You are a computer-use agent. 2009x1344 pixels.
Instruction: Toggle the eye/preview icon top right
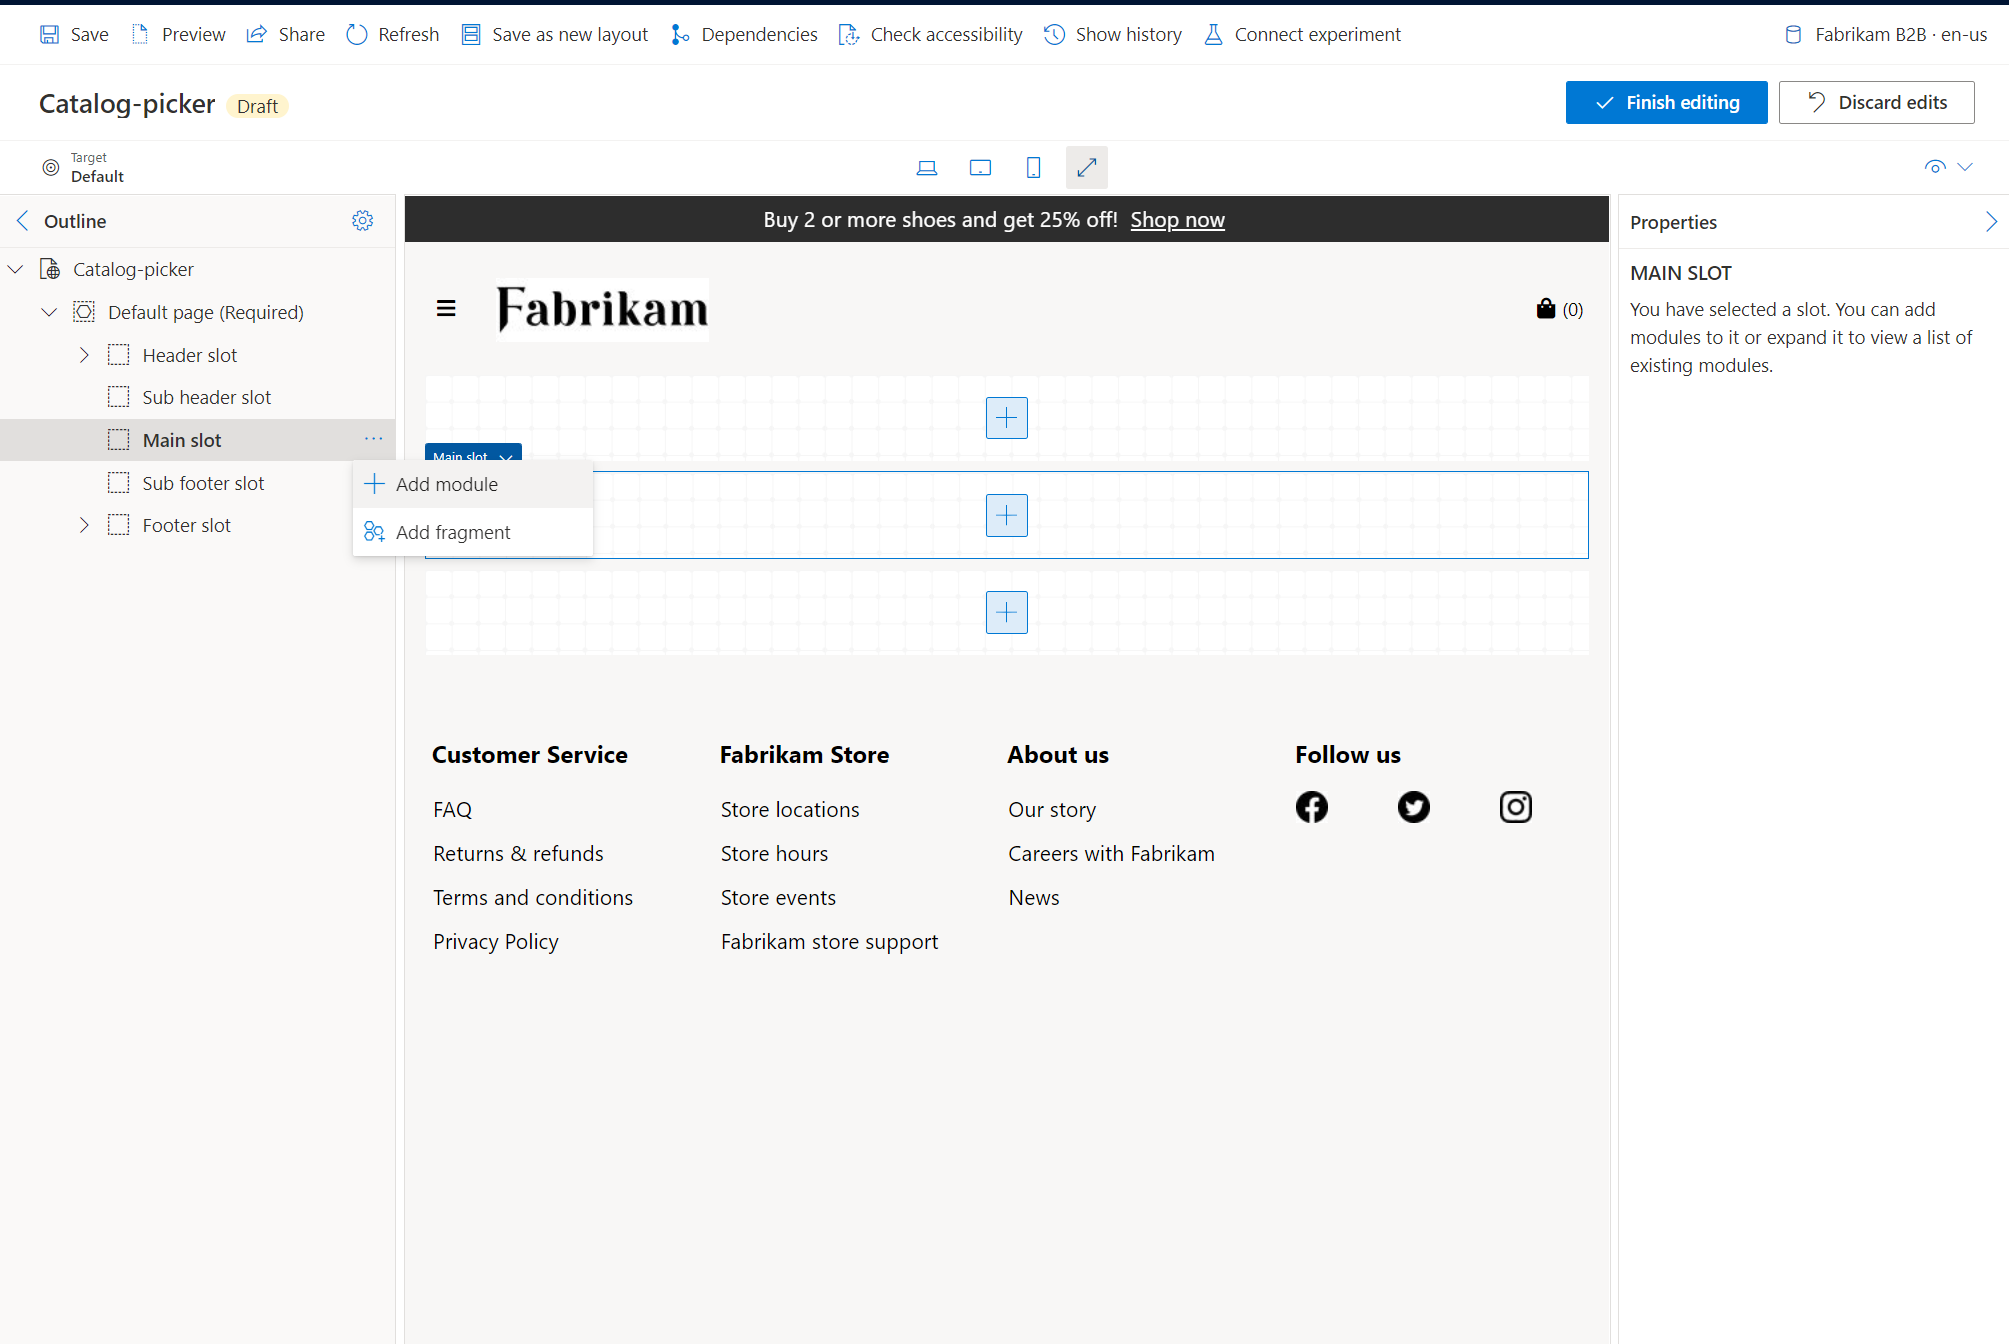(x=1936, y=165)
